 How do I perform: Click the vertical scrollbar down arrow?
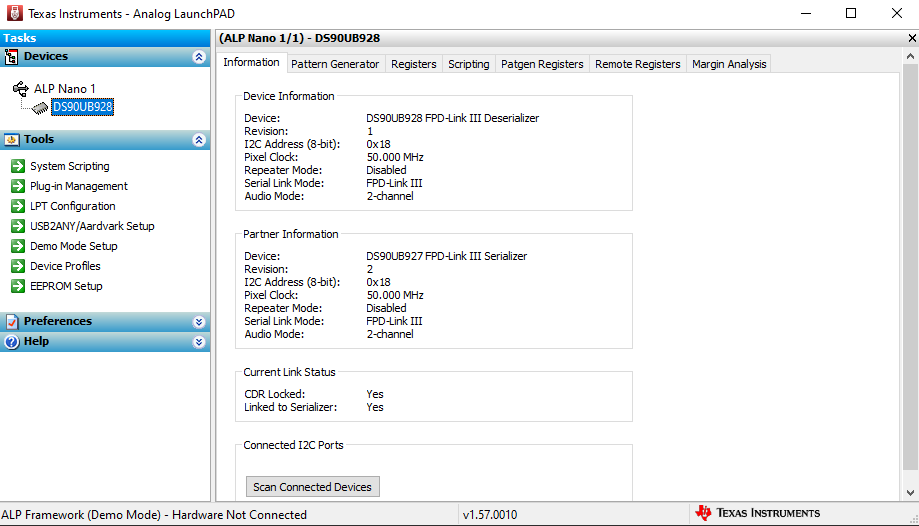[x=910, y=493]
